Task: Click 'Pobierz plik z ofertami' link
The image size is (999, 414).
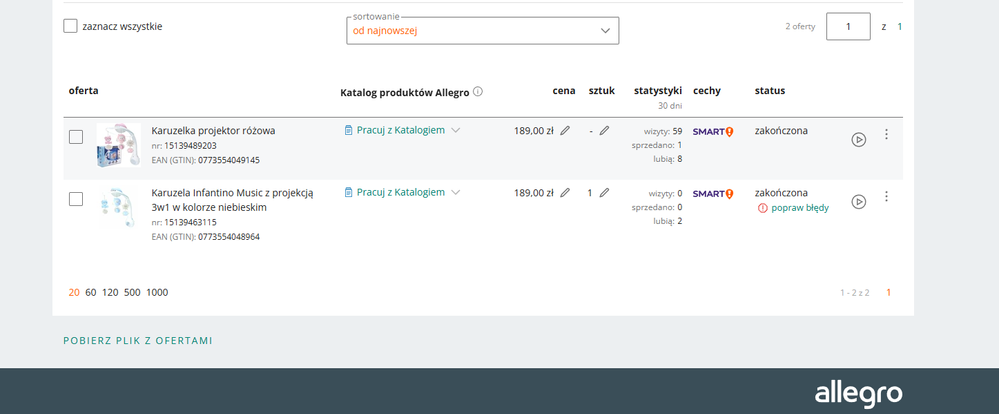Action: [138, 341]
